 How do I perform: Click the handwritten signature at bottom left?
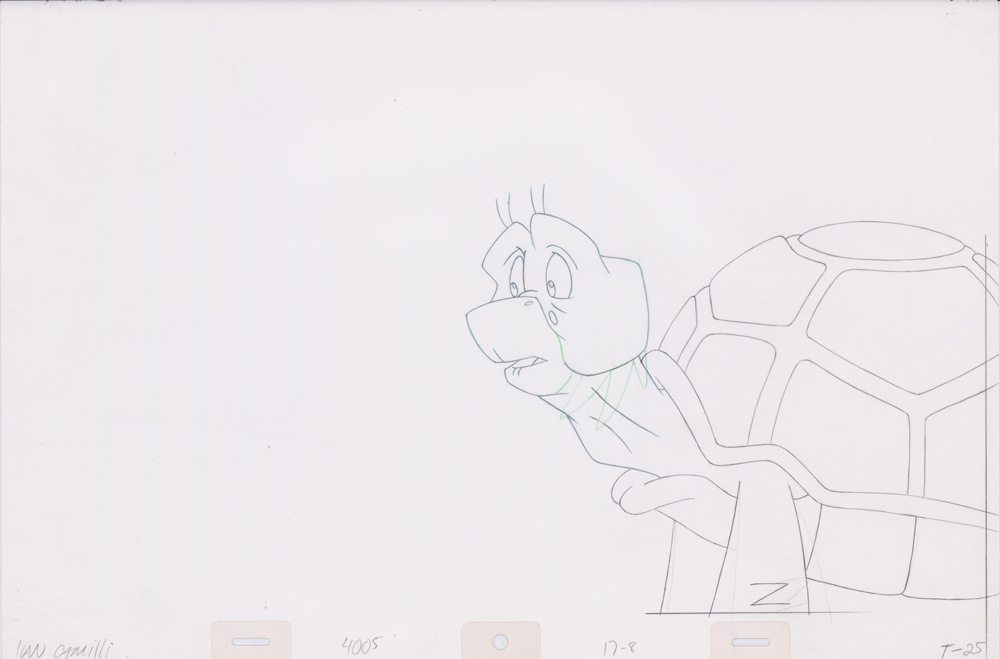pos(65,649)
